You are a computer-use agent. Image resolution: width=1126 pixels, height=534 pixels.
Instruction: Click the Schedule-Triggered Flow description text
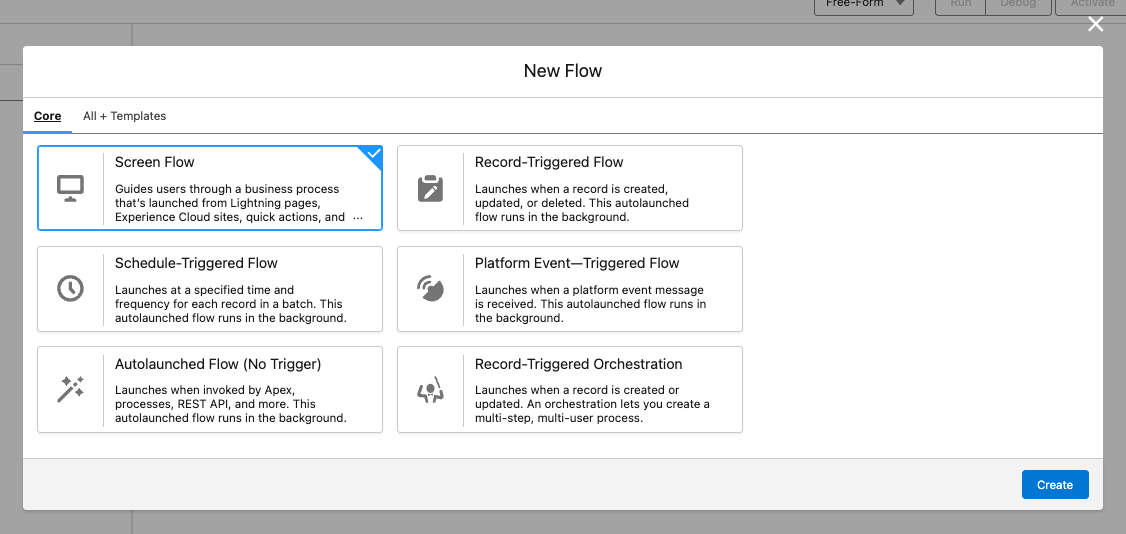231,304
